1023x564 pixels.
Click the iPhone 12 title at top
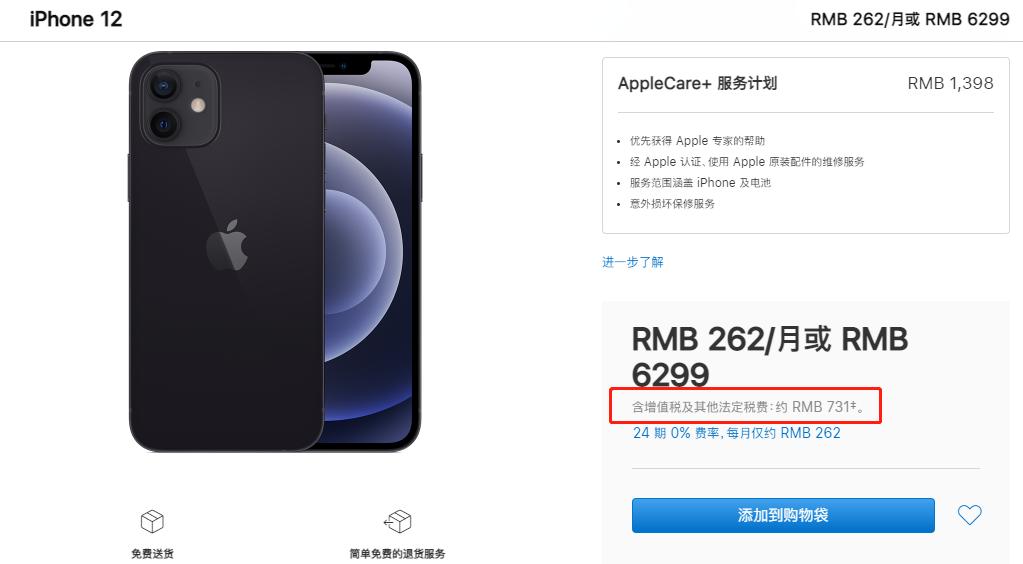76,20
